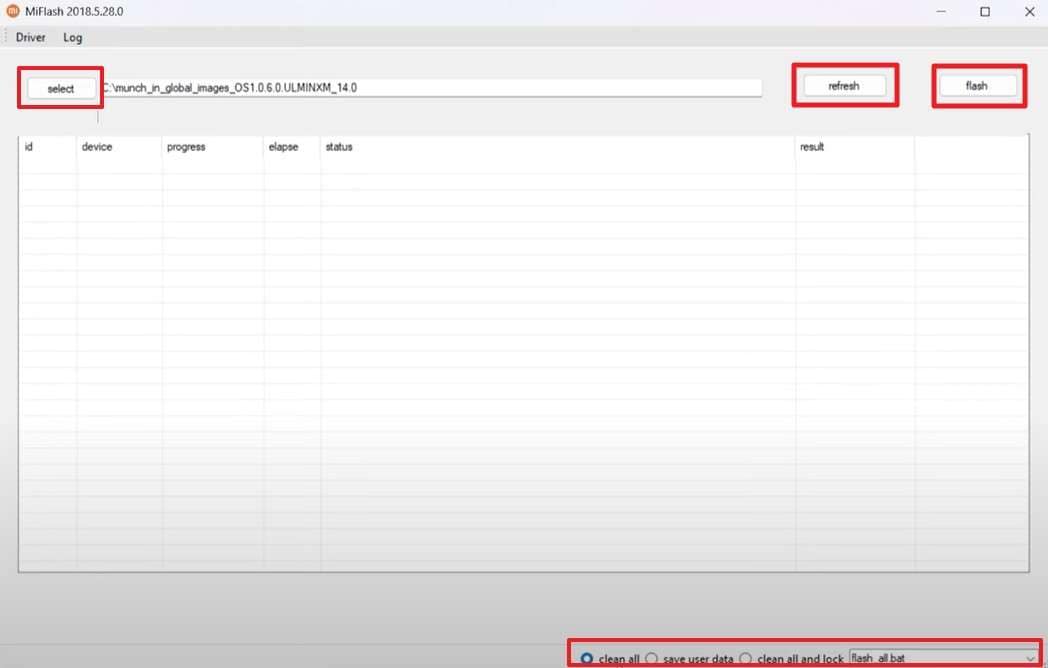Click the ROM path input field
This screenshot has width=1048, height=668.
(431, 88)
